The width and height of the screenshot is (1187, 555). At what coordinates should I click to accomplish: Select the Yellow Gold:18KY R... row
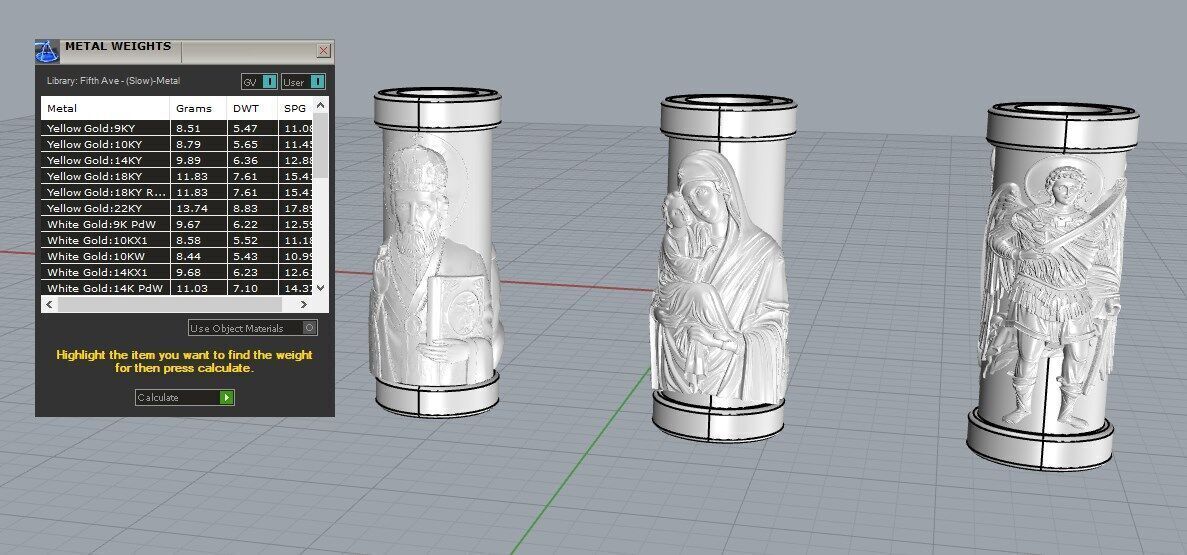coord(176,192)
